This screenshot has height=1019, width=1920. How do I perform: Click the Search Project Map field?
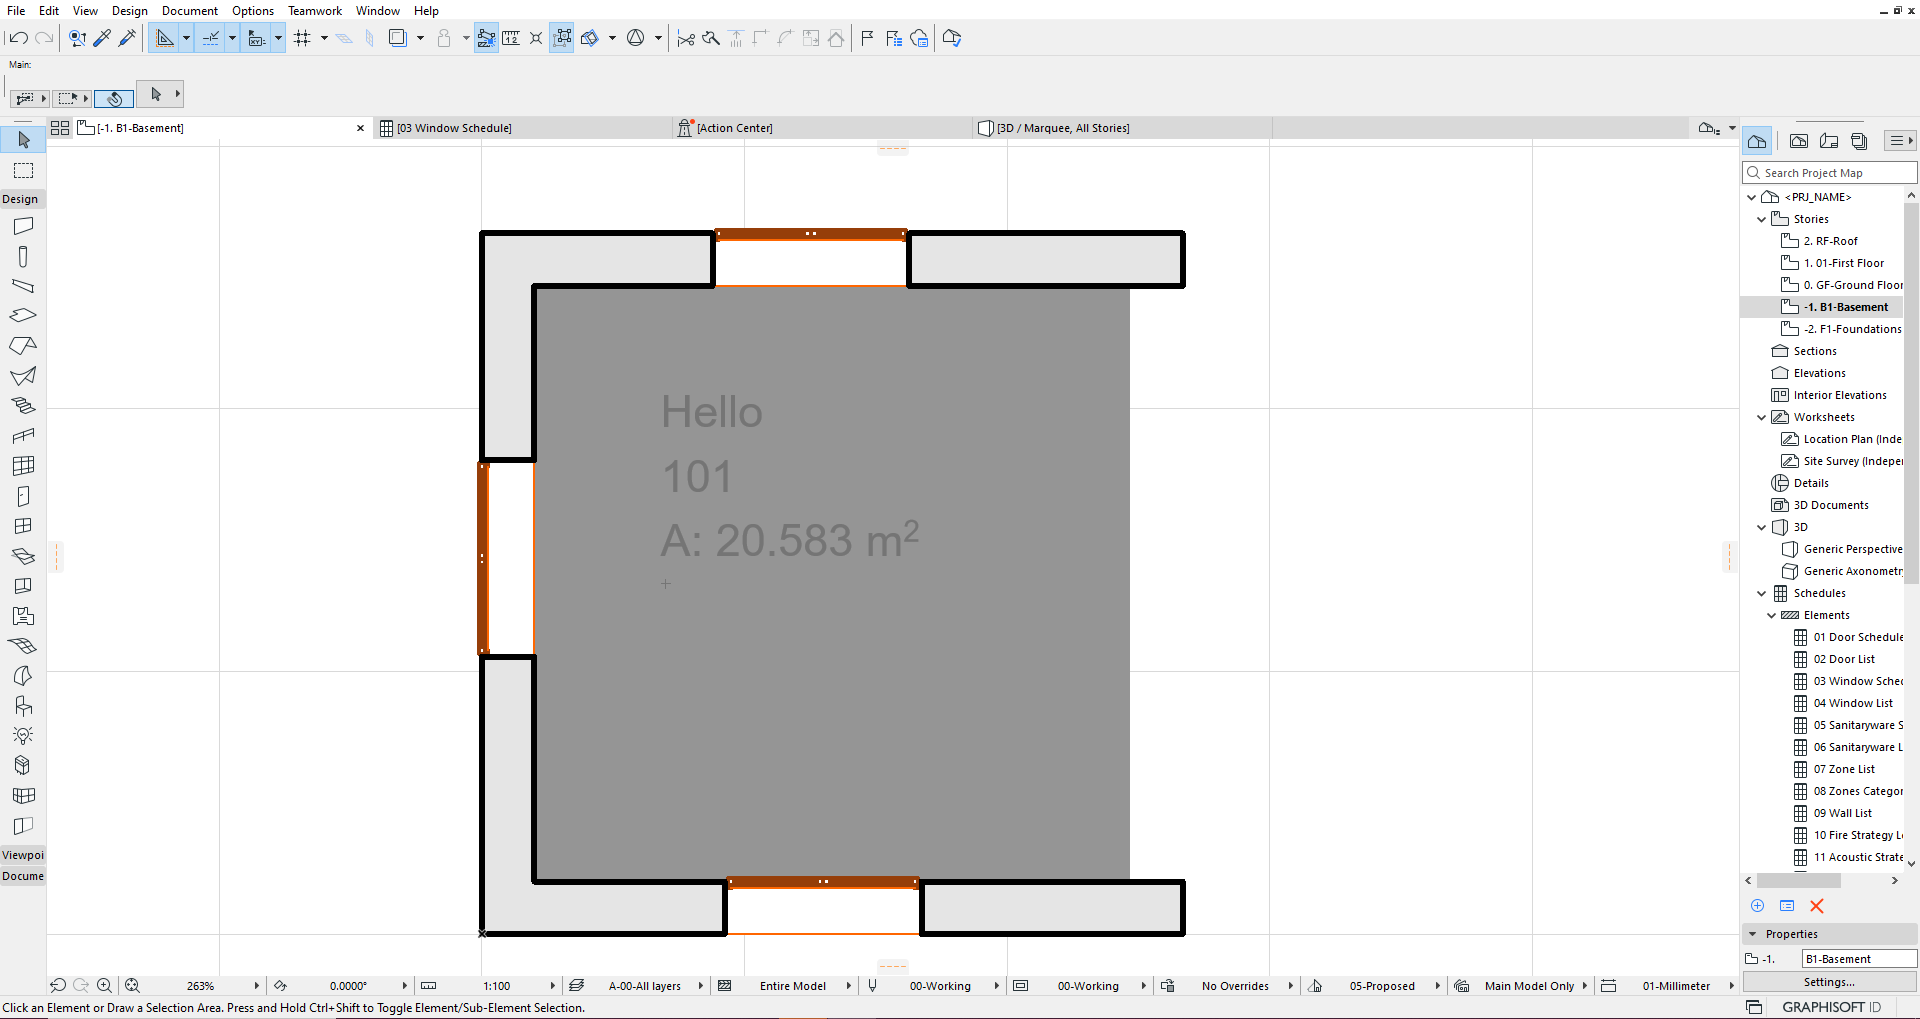coord(1829,173)
